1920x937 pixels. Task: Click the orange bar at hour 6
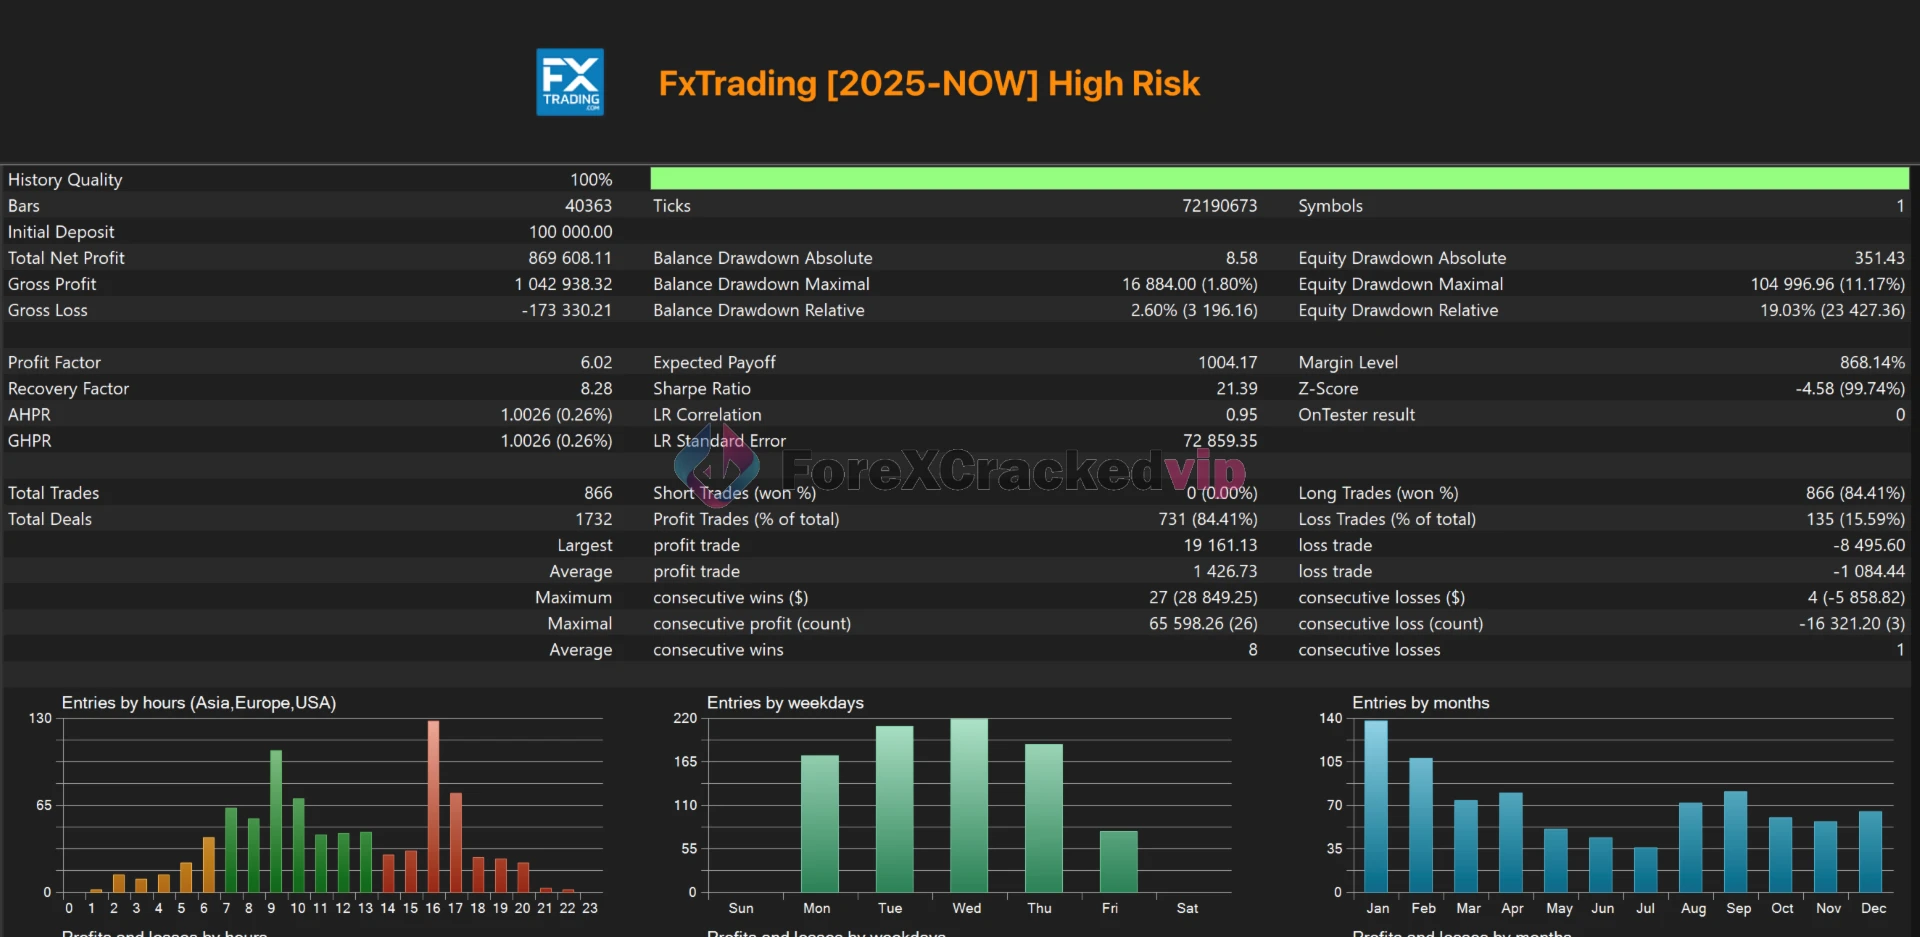pos(208,864)
